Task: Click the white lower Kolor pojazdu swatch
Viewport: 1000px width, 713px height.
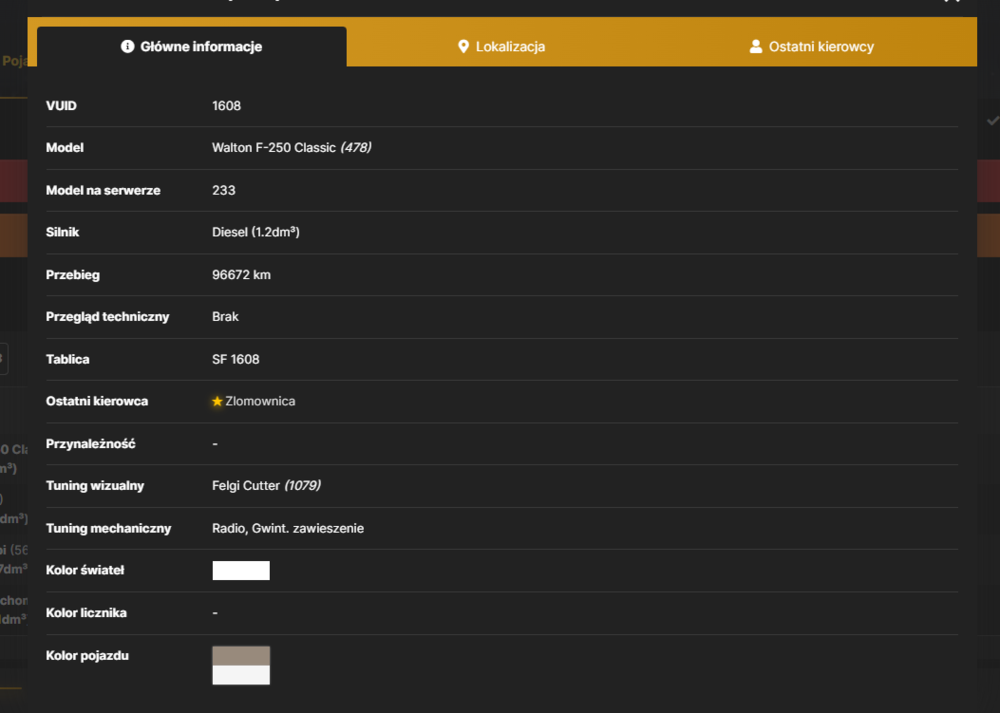Action: pos(241,675)
